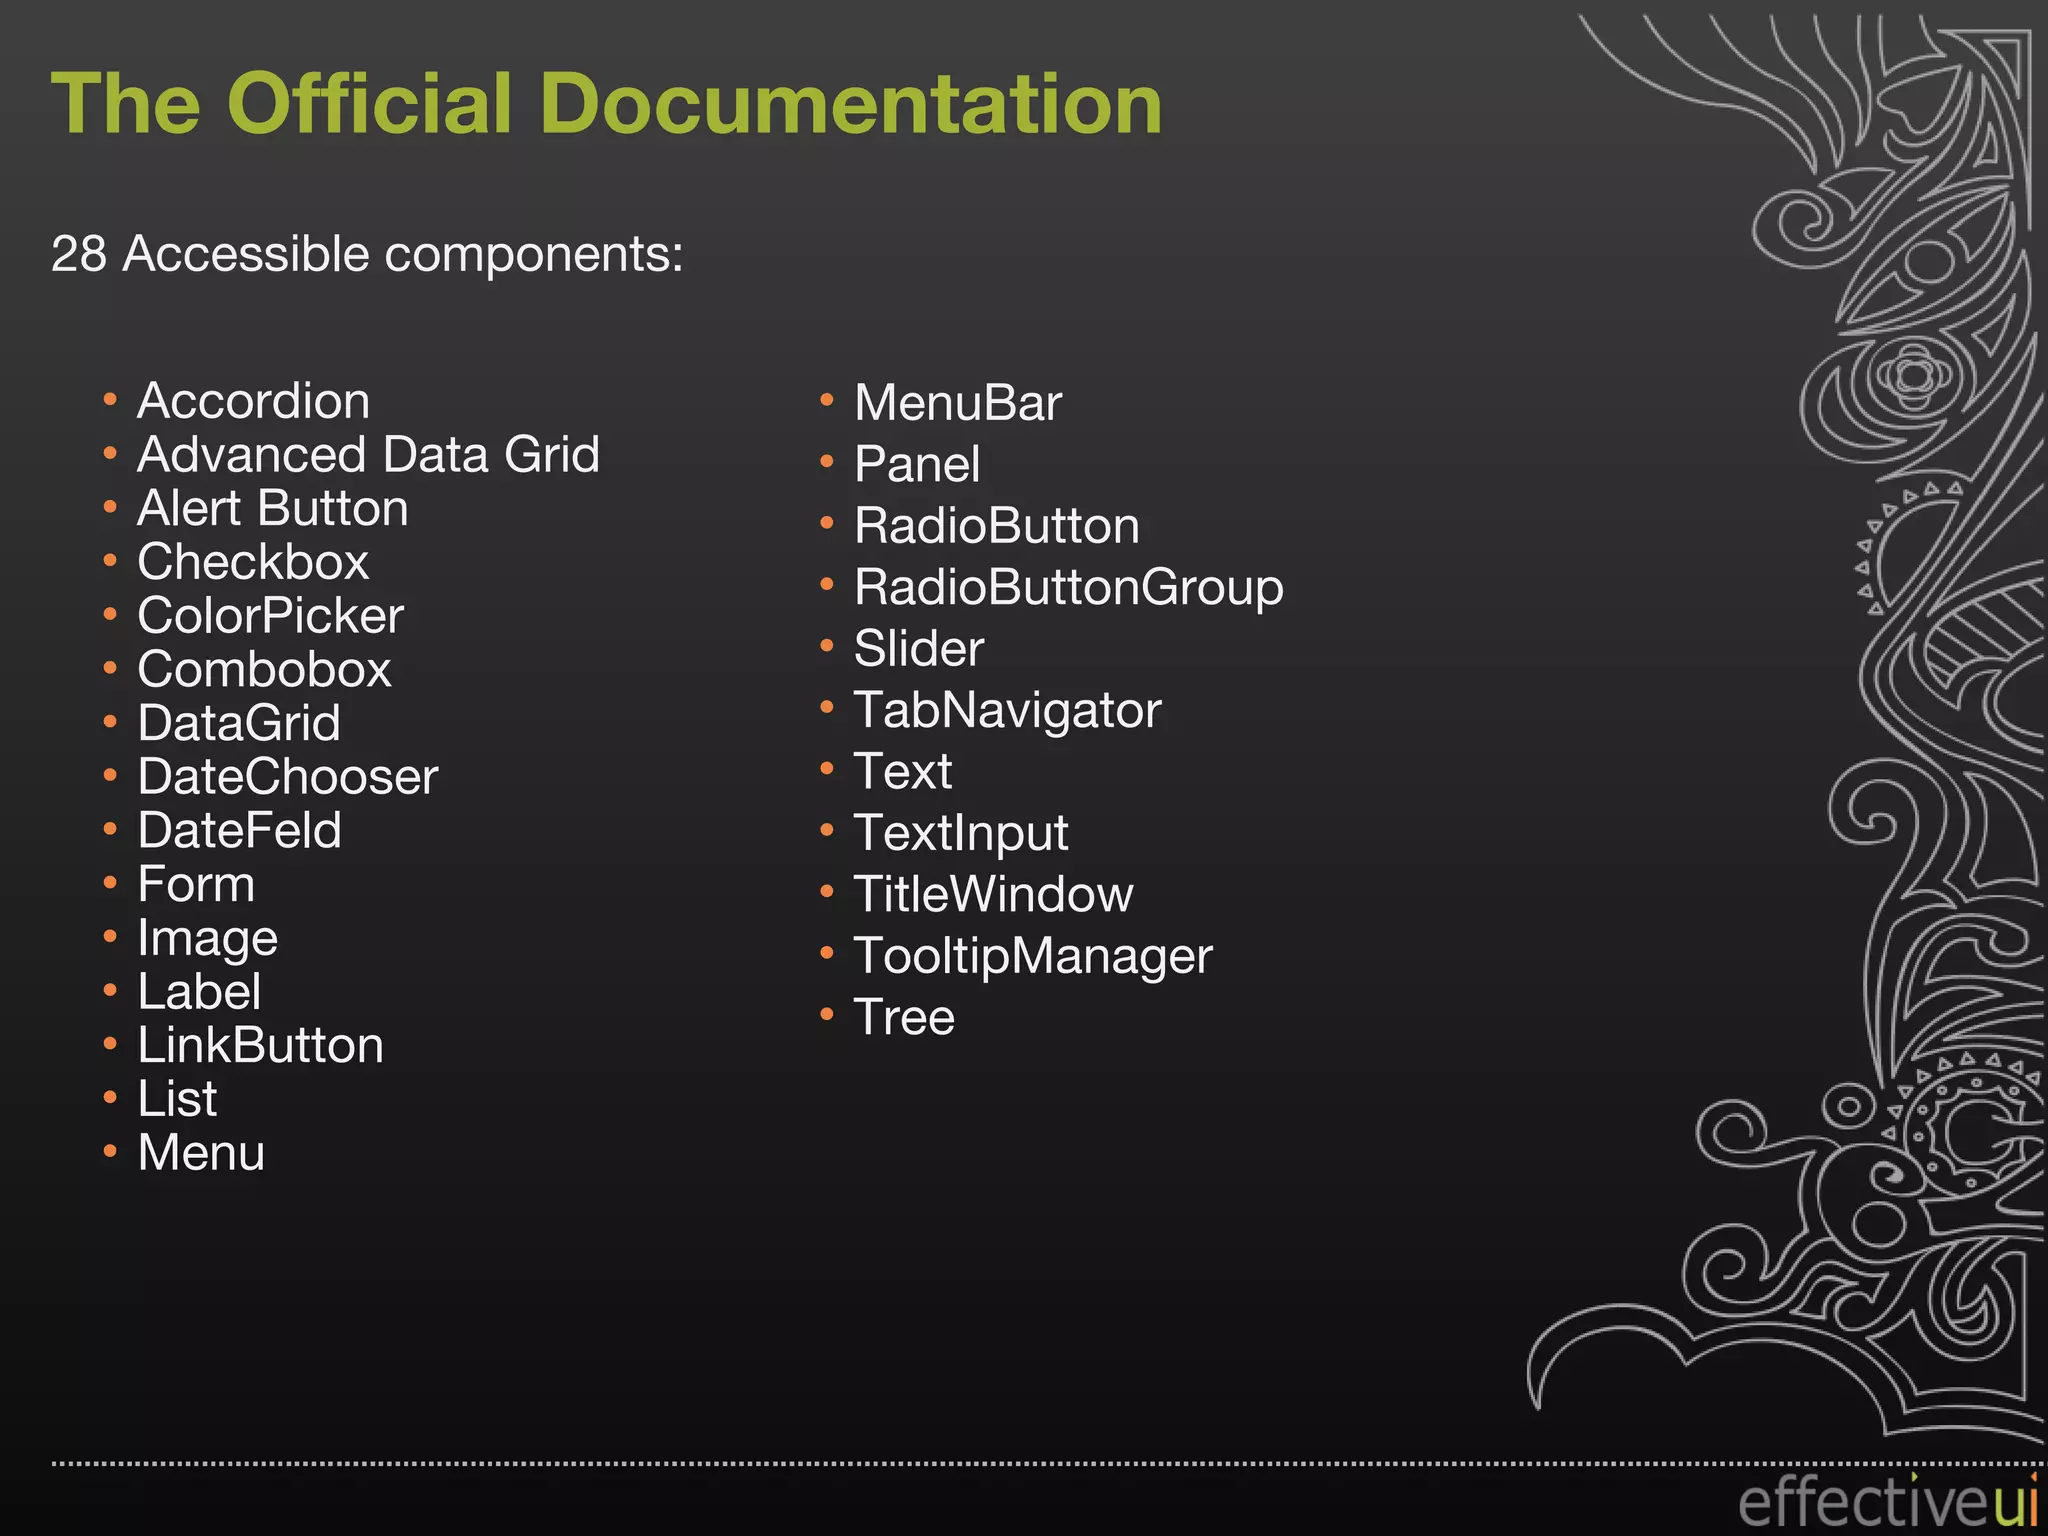Click the 'LinkButton' list item
The width and height of the screenshot is (2048, 1536).
point(260,1046)
